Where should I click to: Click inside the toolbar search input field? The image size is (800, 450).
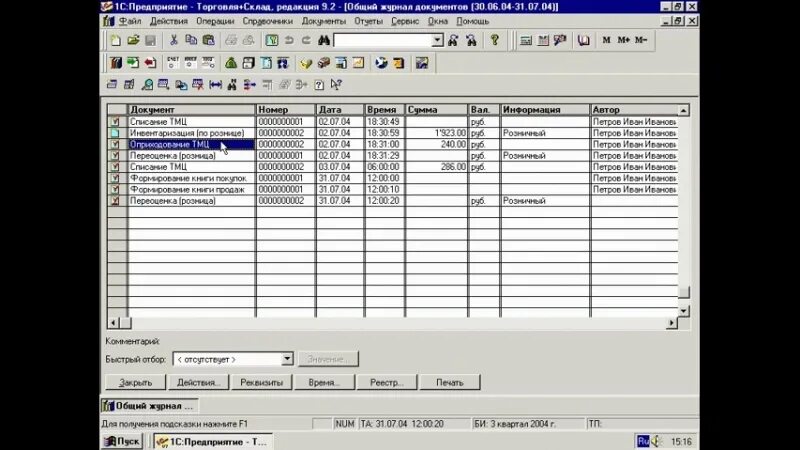pyautogui.click(x=383, y=40)
